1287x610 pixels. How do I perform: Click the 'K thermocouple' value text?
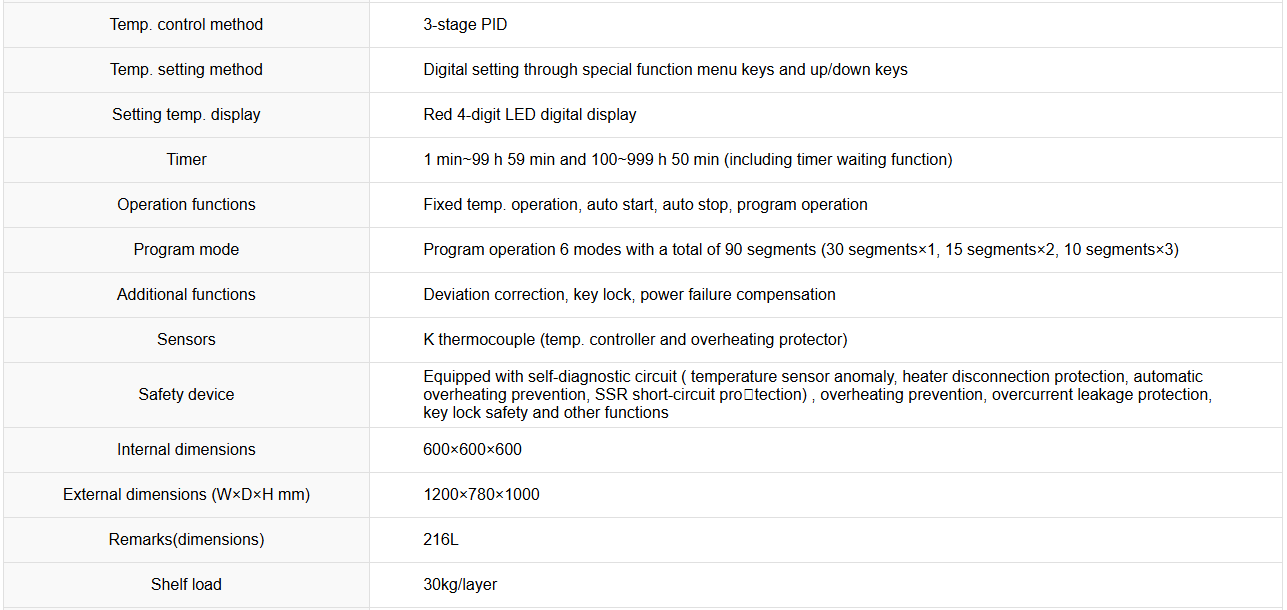pyautogui.click(x=479, y=339)
